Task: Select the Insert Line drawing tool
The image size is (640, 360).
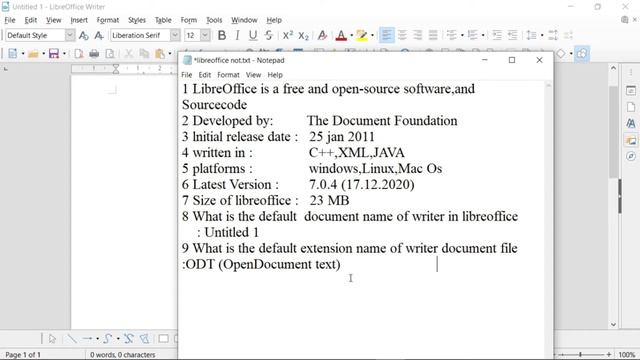Action: click(x=71, y=339)
